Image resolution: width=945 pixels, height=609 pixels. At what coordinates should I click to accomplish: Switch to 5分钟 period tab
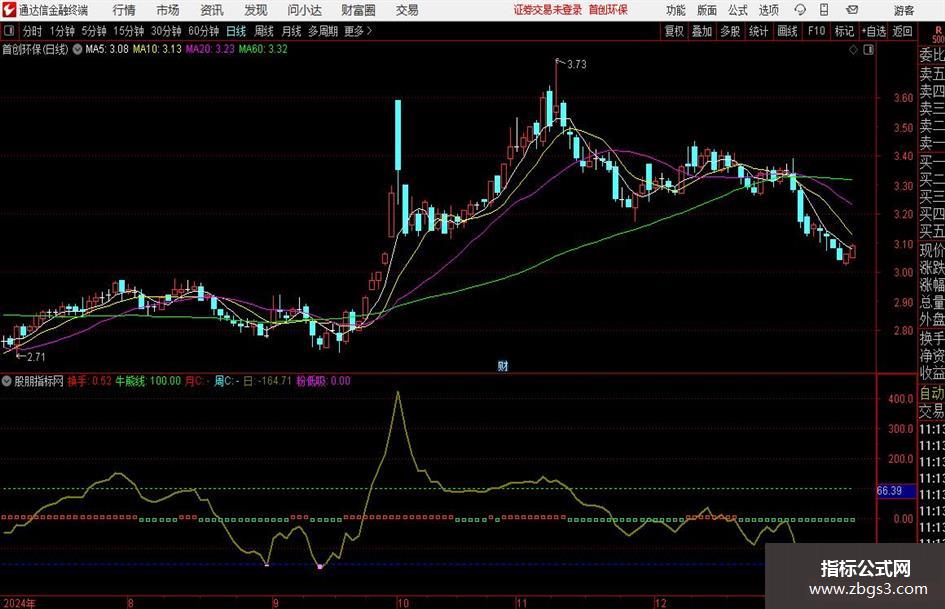93,31
